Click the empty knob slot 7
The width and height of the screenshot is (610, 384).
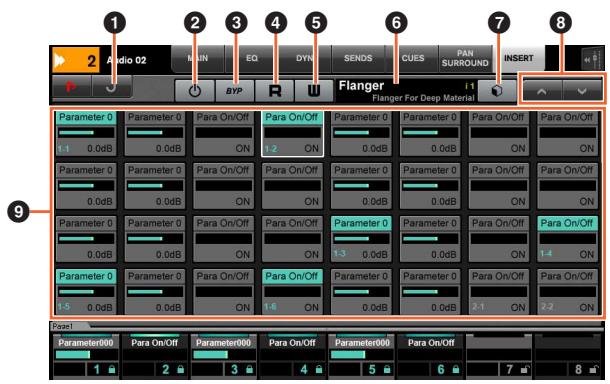[499, 355]
